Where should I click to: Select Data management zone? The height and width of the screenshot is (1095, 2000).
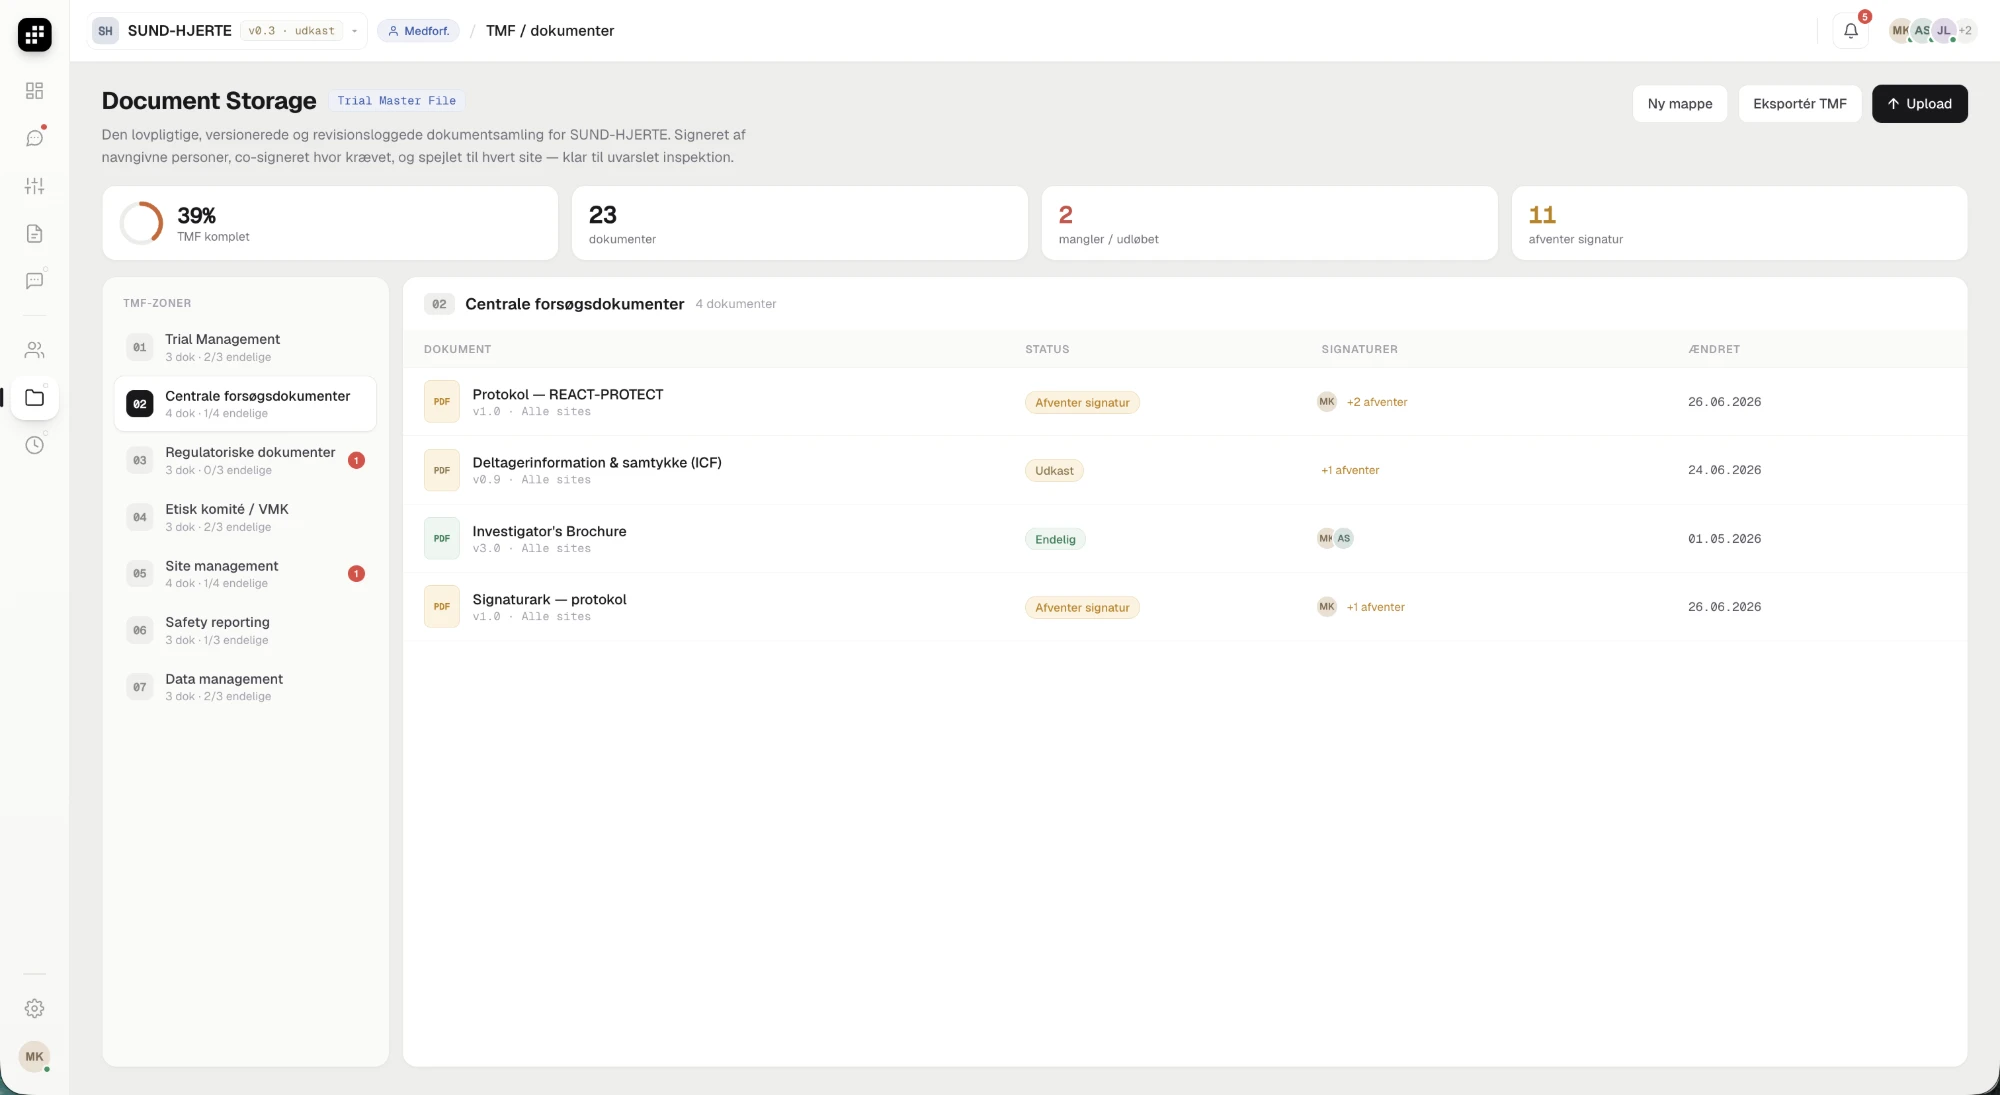pos(245,687)
